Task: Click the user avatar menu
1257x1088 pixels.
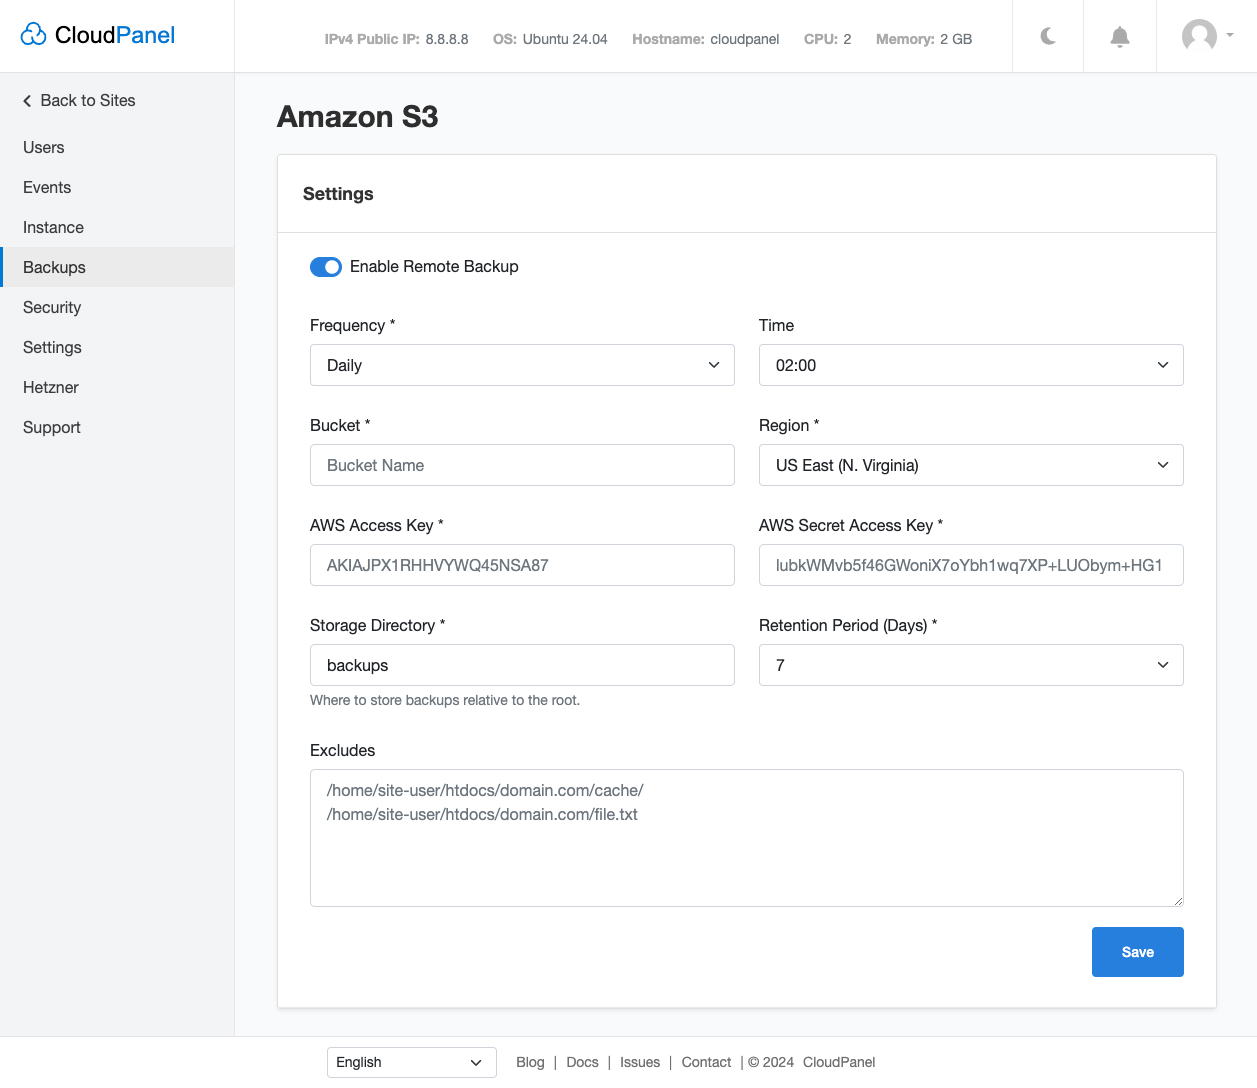Action: [x=1199, y=36]
